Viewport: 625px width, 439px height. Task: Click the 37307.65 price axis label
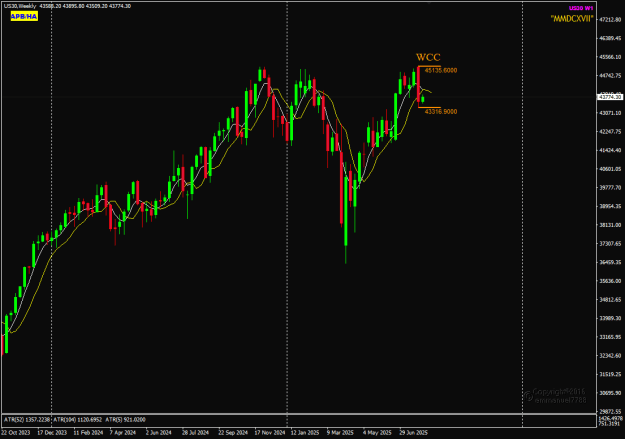[x=610, y=244]
